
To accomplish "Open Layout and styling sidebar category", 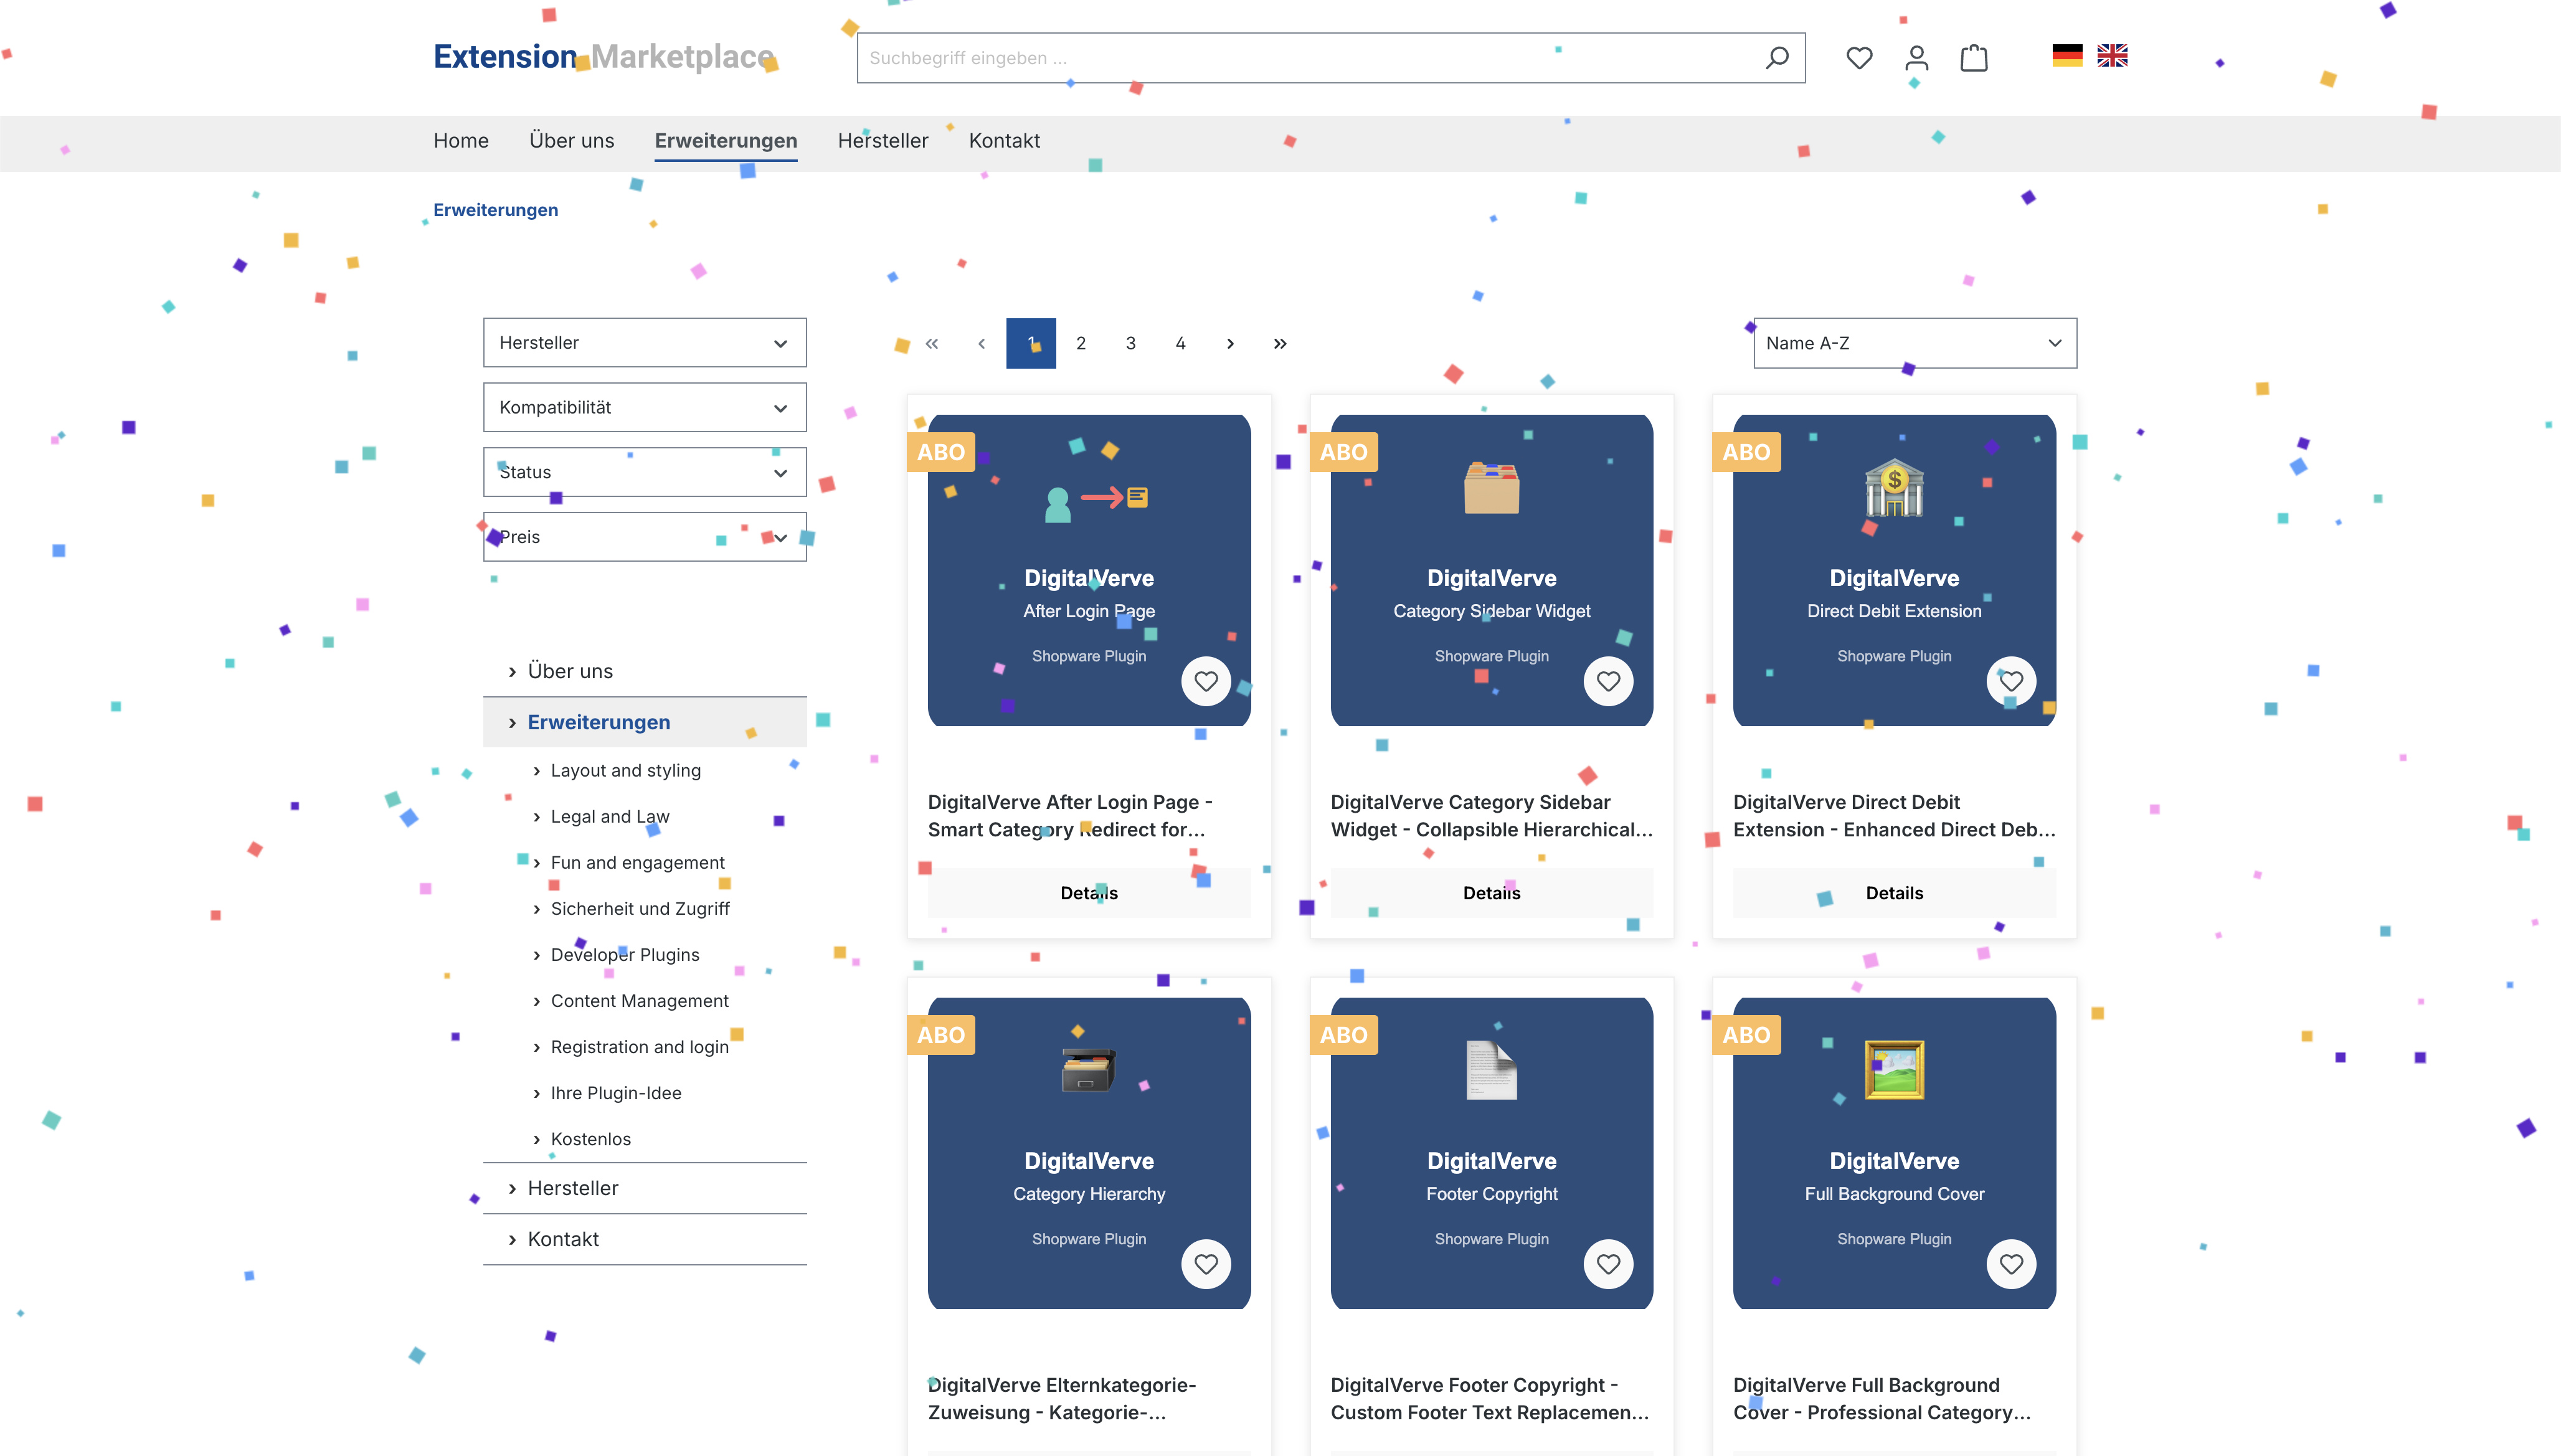I will click(625, 771).
